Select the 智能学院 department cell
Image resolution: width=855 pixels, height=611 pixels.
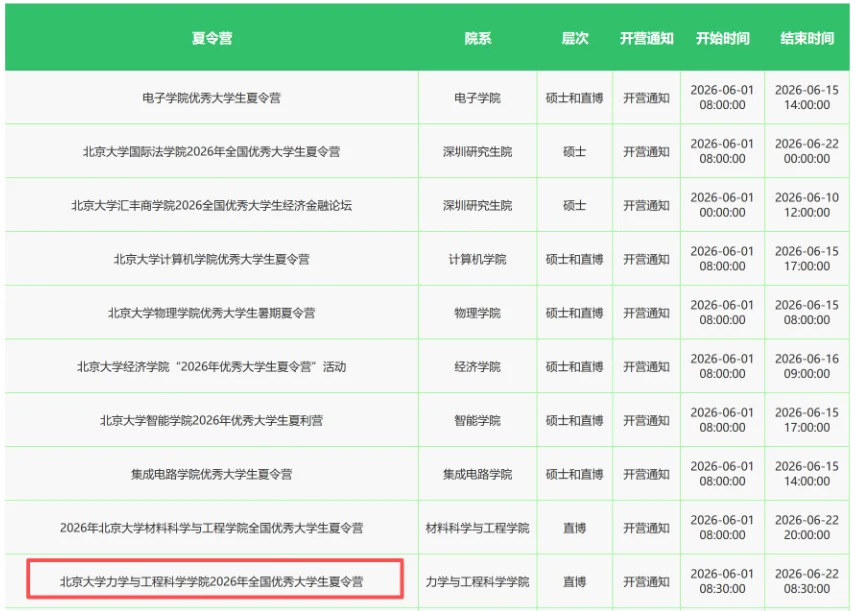click(x=478, y=421)
